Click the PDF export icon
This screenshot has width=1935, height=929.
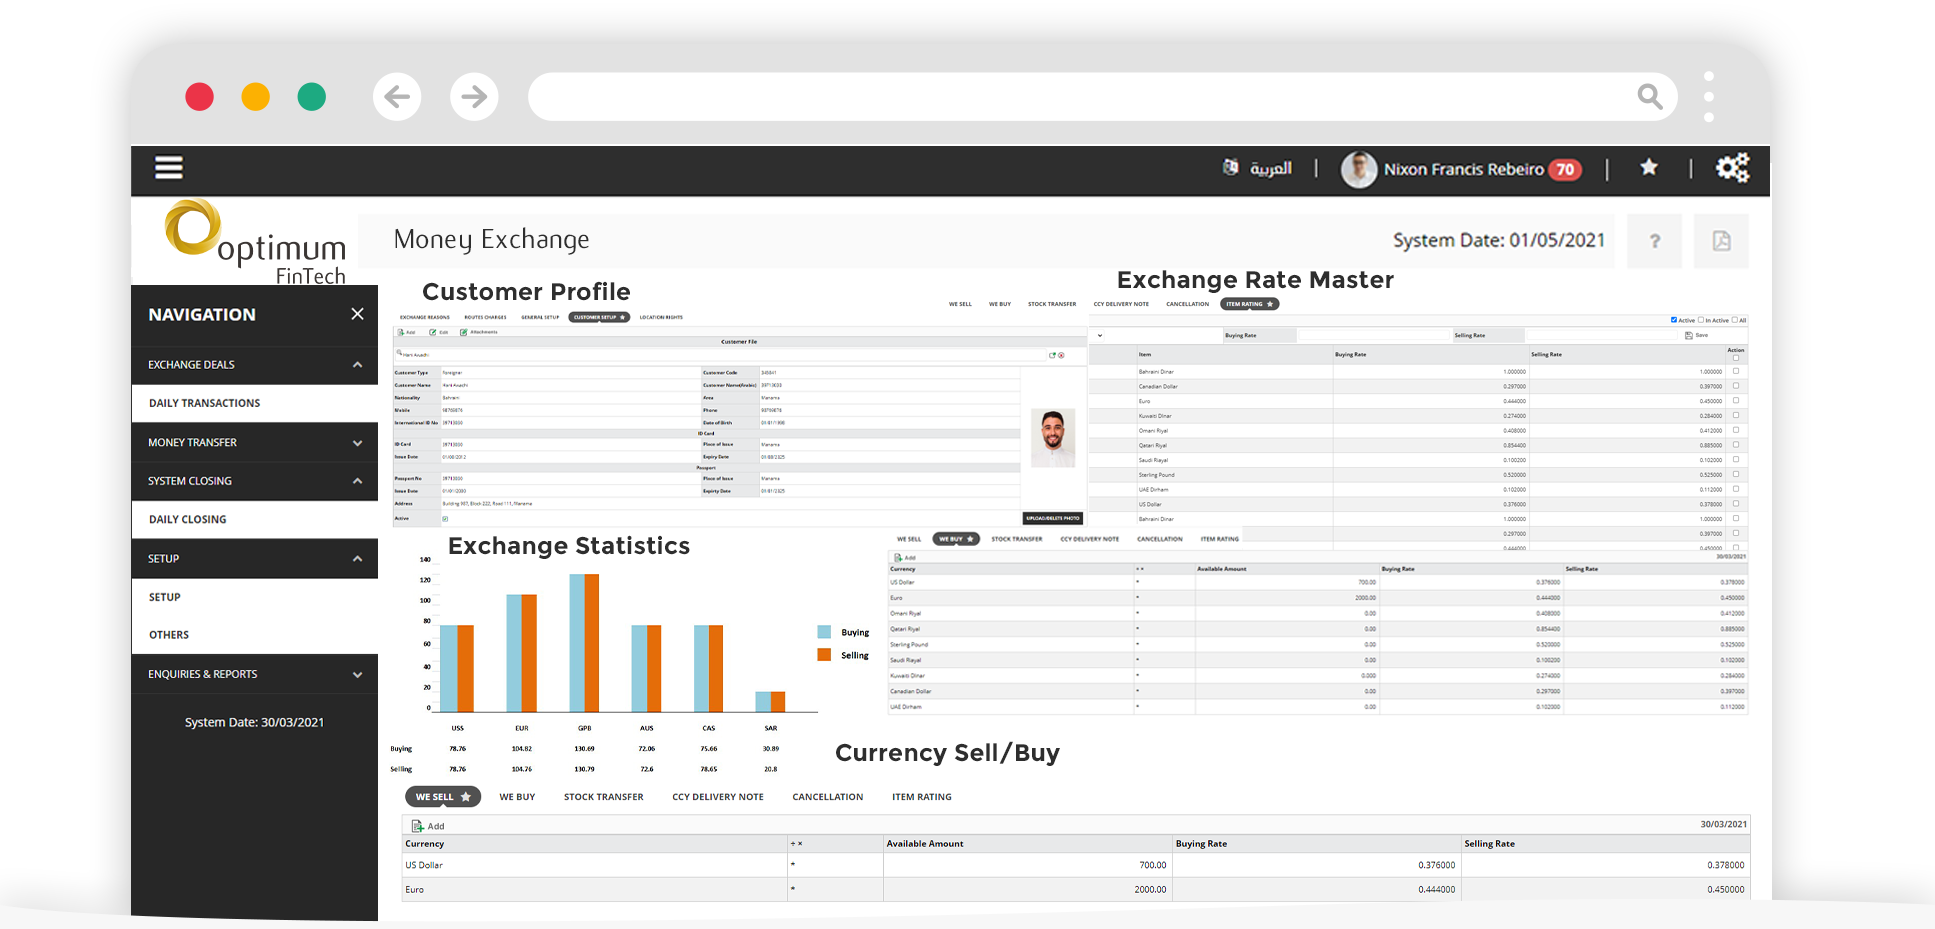tap(1721, 241)
